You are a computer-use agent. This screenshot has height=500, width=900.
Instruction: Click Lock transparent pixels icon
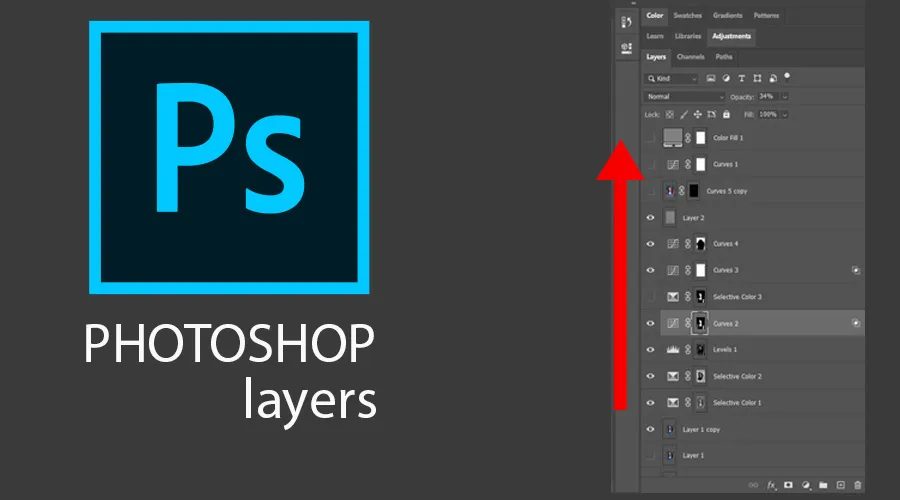tap(670, 115)
